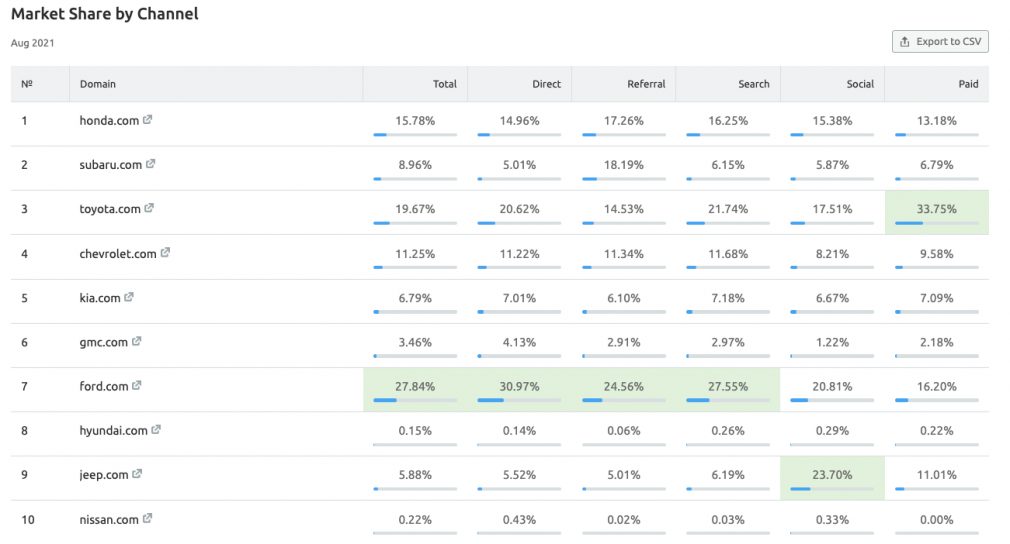Open the ford.com domain link
Viewport: 1010px width, 544px height.
tap(104, 386)
